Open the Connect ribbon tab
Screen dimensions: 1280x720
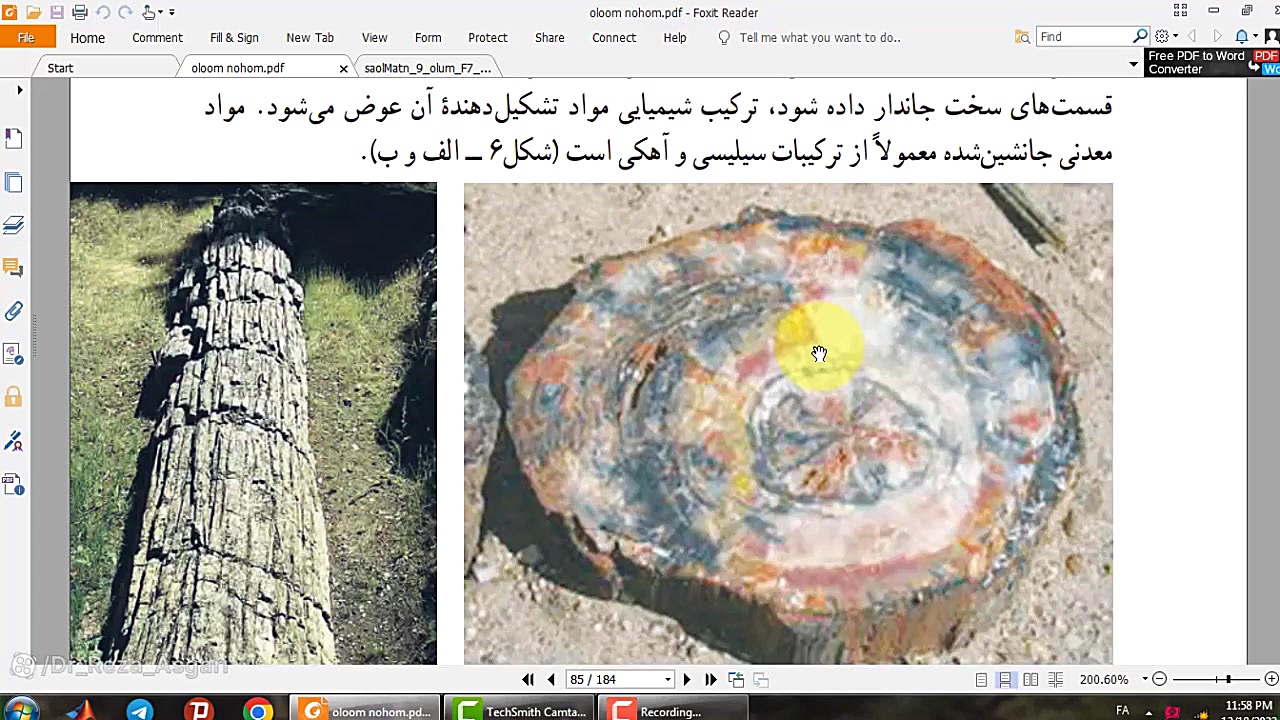(x=614, y=37)
